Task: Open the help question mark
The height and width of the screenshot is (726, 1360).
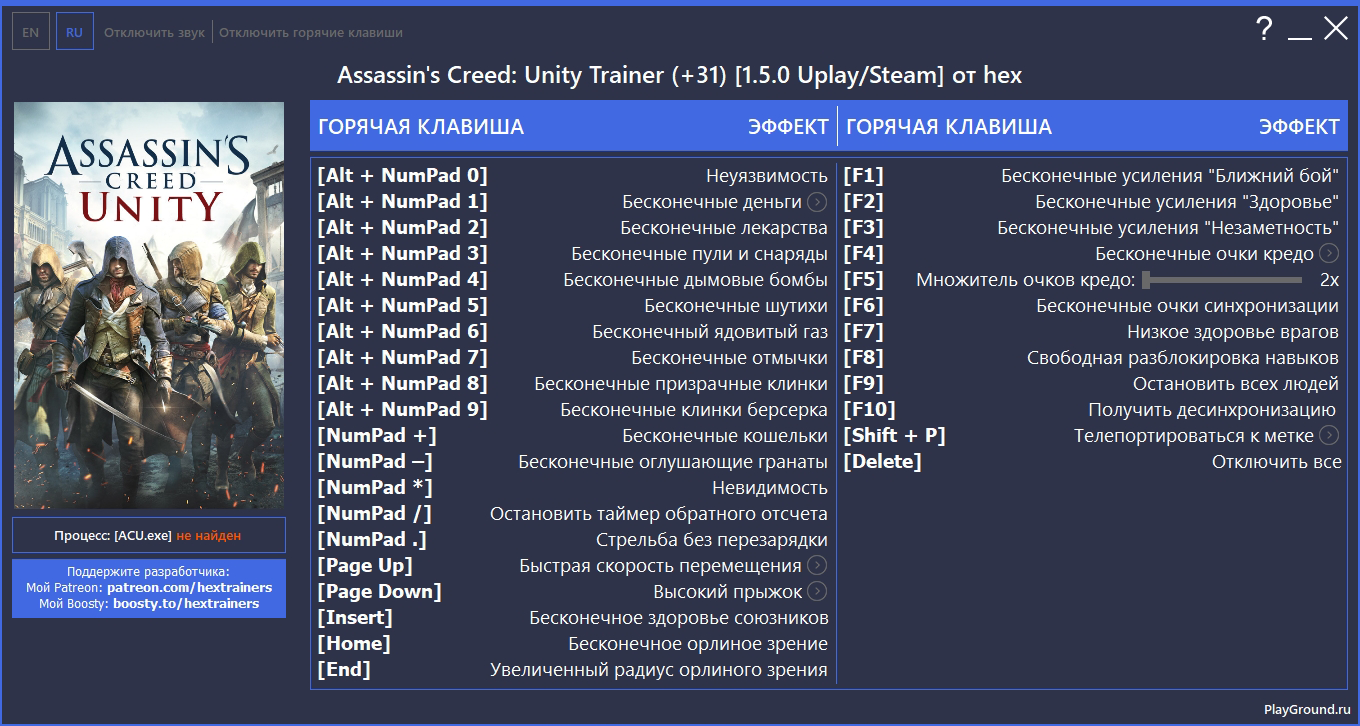Action: tap(1264, 29)
